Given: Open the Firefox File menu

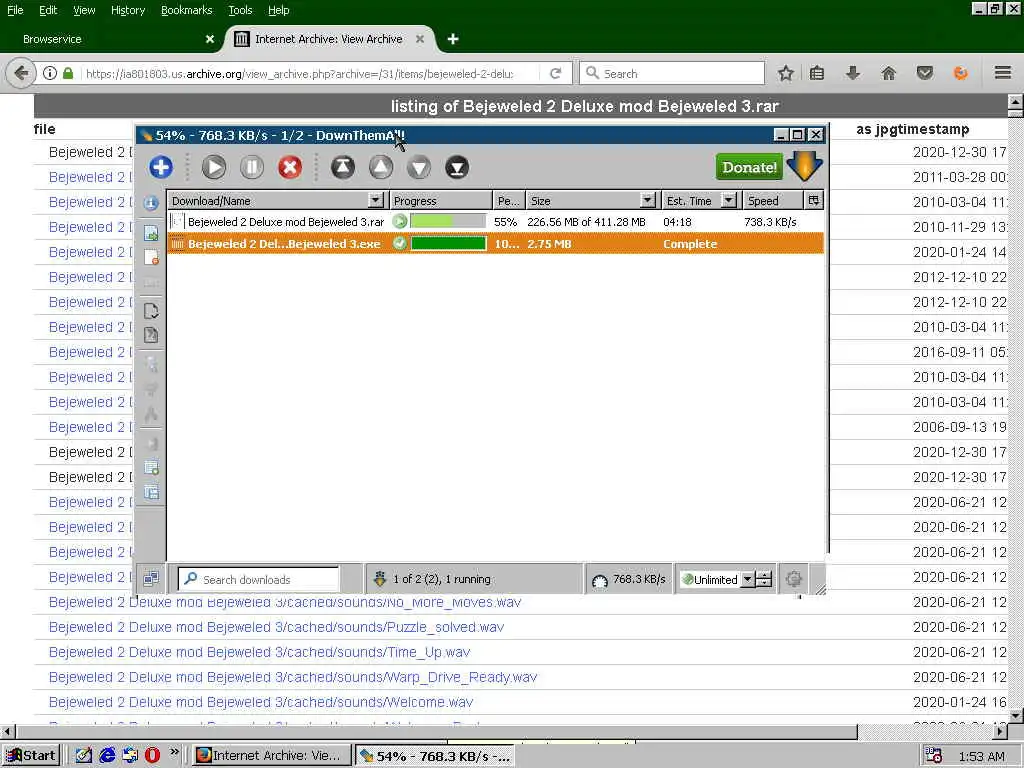Looking at the screenshot, I should click(15, 10).
